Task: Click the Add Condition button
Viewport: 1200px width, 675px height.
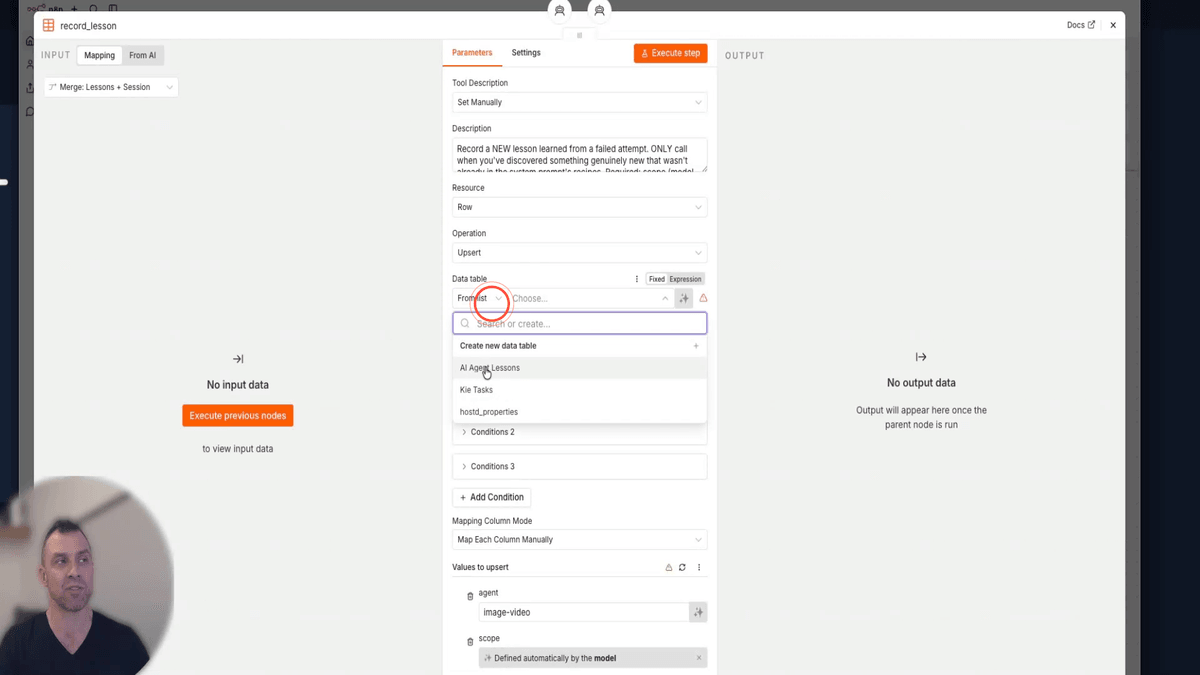Action: tap(491, 497)
